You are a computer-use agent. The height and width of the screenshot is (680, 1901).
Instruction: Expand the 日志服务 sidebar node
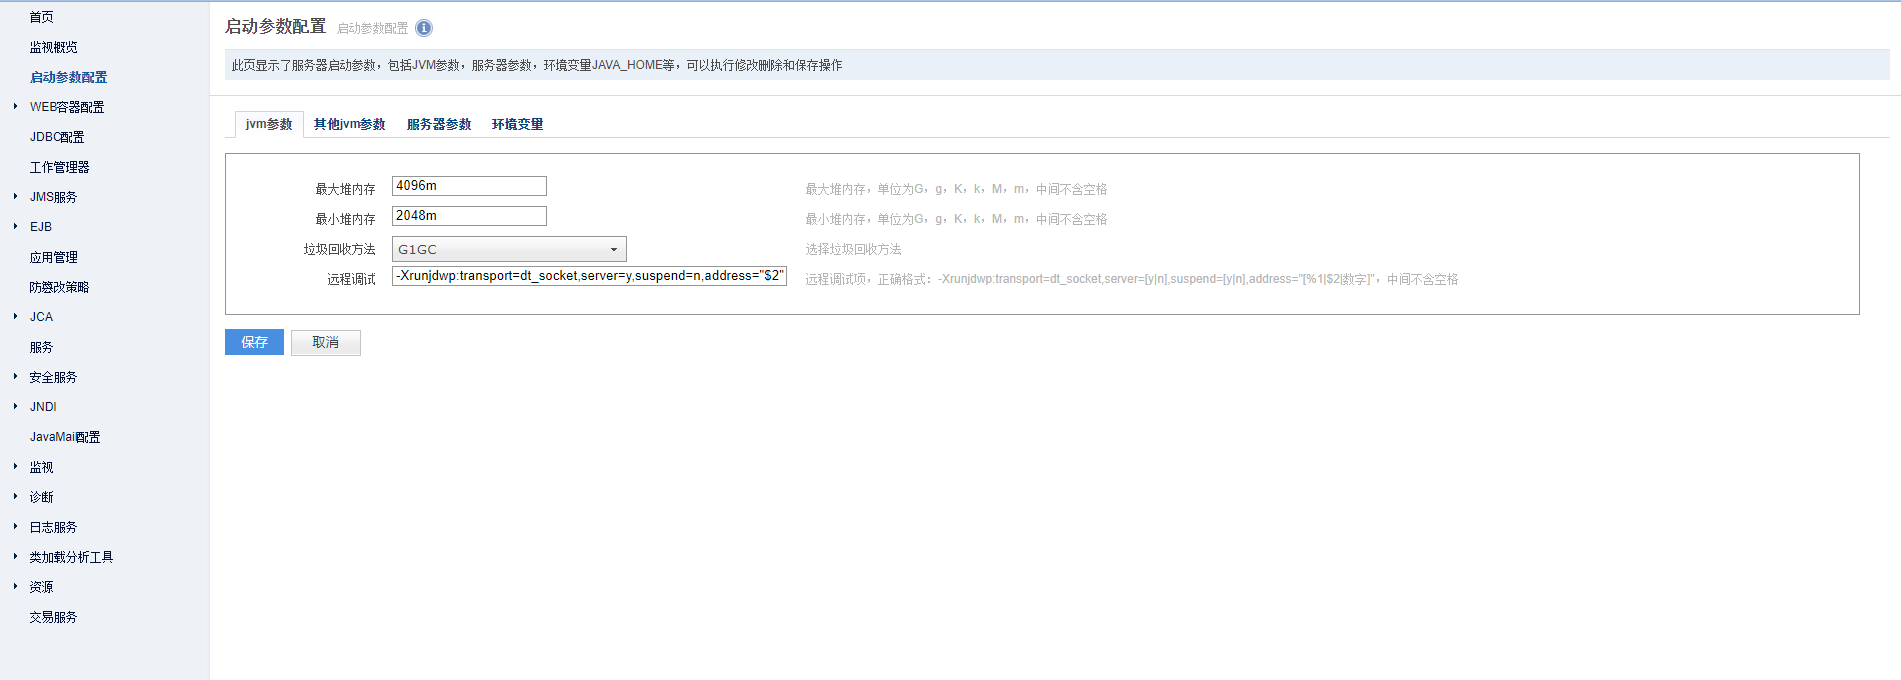pyautogui.click(x=16, y=526)
